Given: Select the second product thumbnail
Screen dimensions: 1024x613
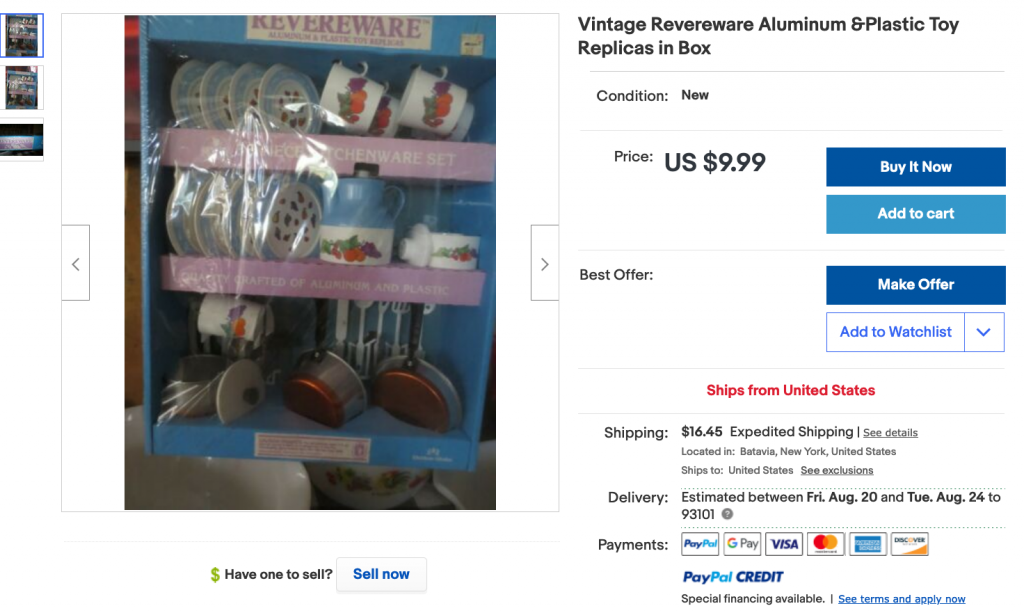Looking at the screenshot, I should pyautogui.click(x=22, y=87).
